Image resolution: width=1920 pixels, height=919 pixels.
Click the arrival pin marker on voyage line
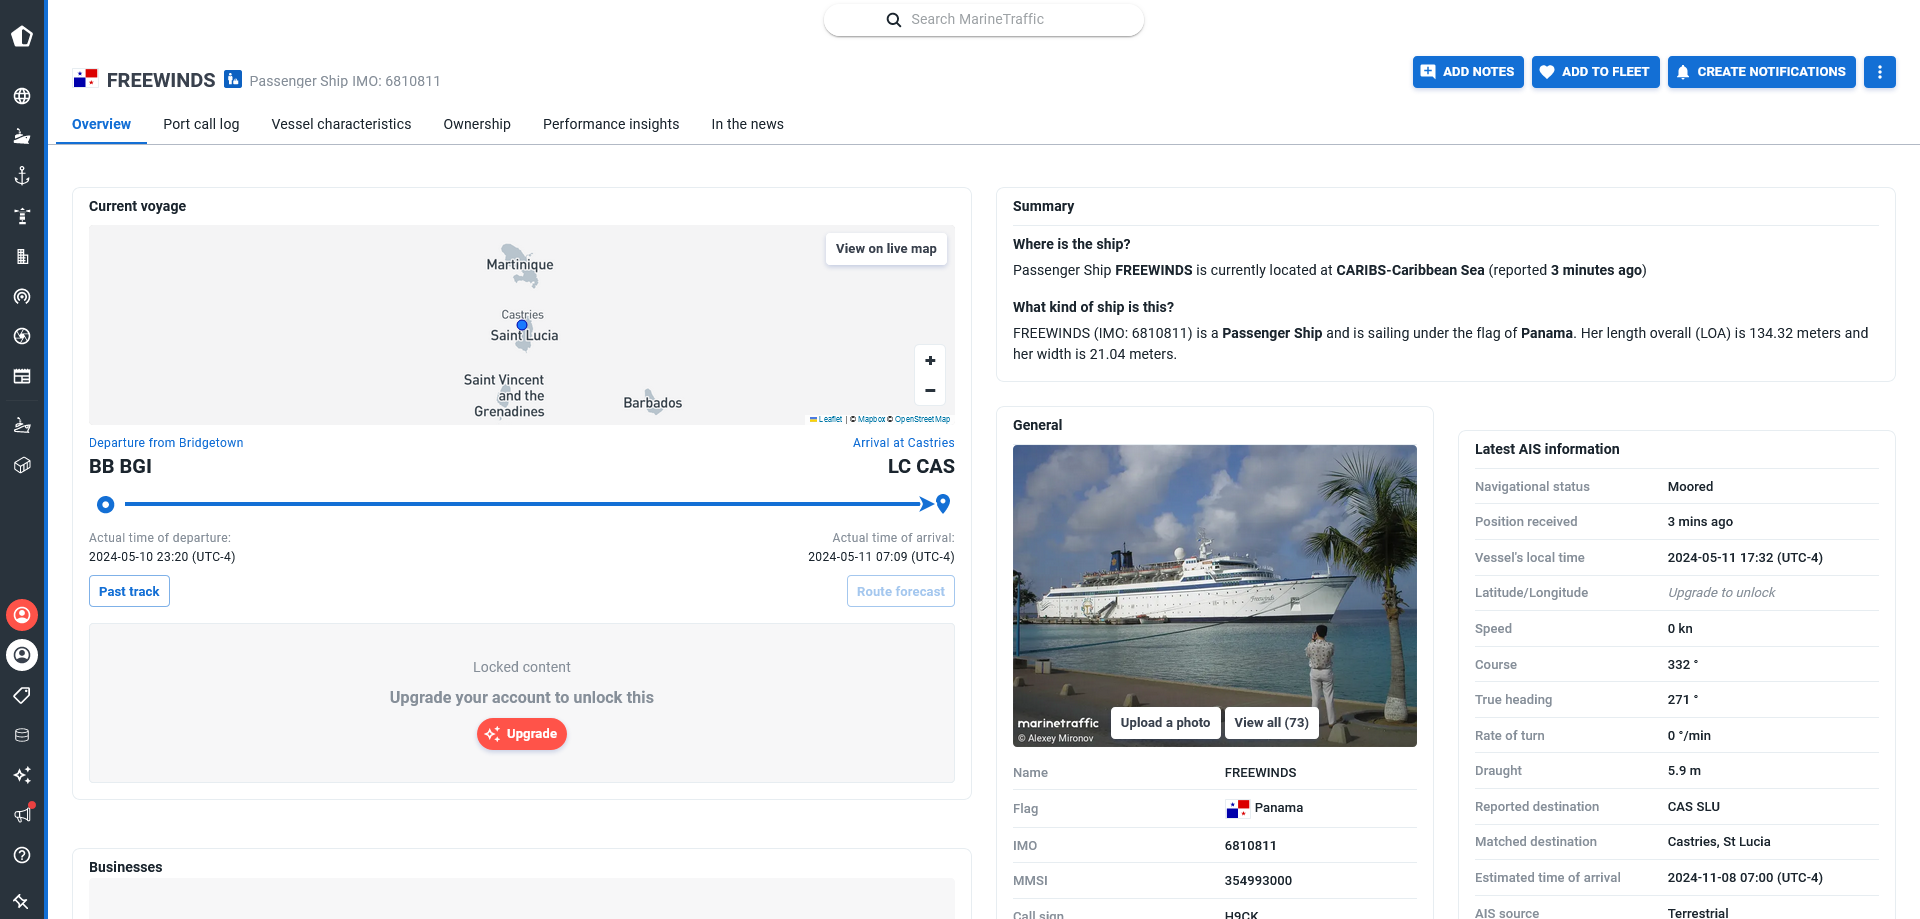[x=943, y=504]
